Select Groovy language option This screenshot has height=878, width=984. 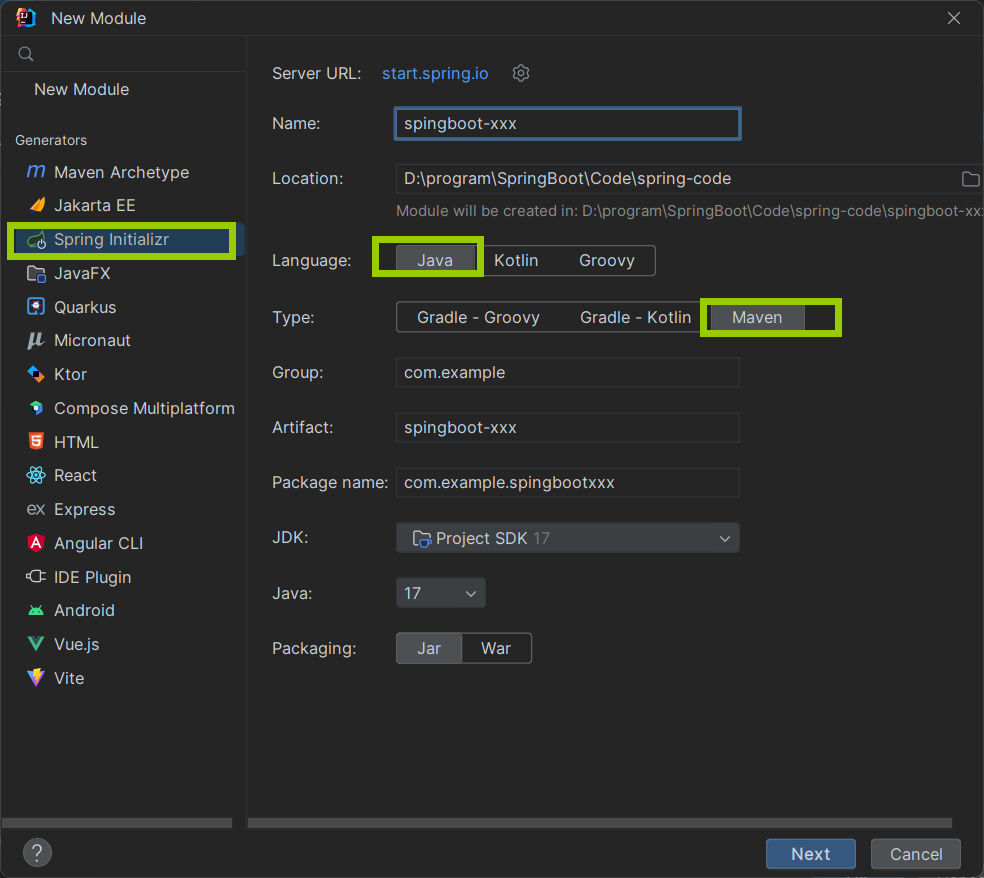[606, 260]
